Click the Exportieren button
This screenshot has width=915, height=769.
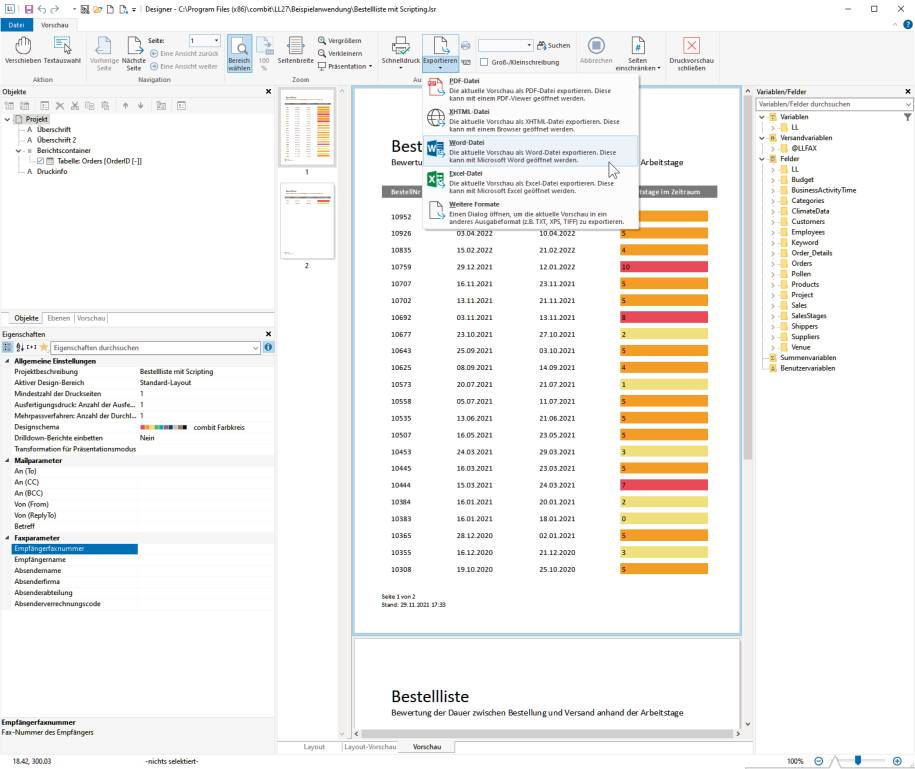[x=440, y=53]
